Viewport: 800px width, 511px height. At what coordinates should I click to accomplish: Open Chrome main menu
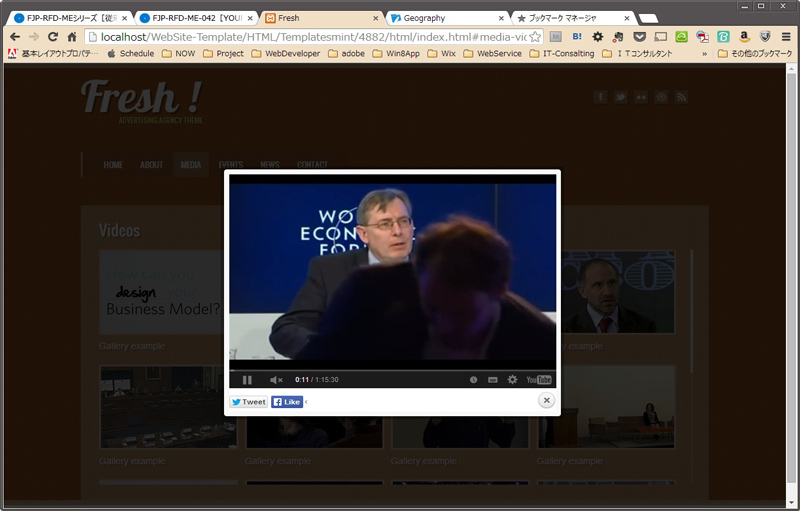pyautogui.click(x=786, y=37)
